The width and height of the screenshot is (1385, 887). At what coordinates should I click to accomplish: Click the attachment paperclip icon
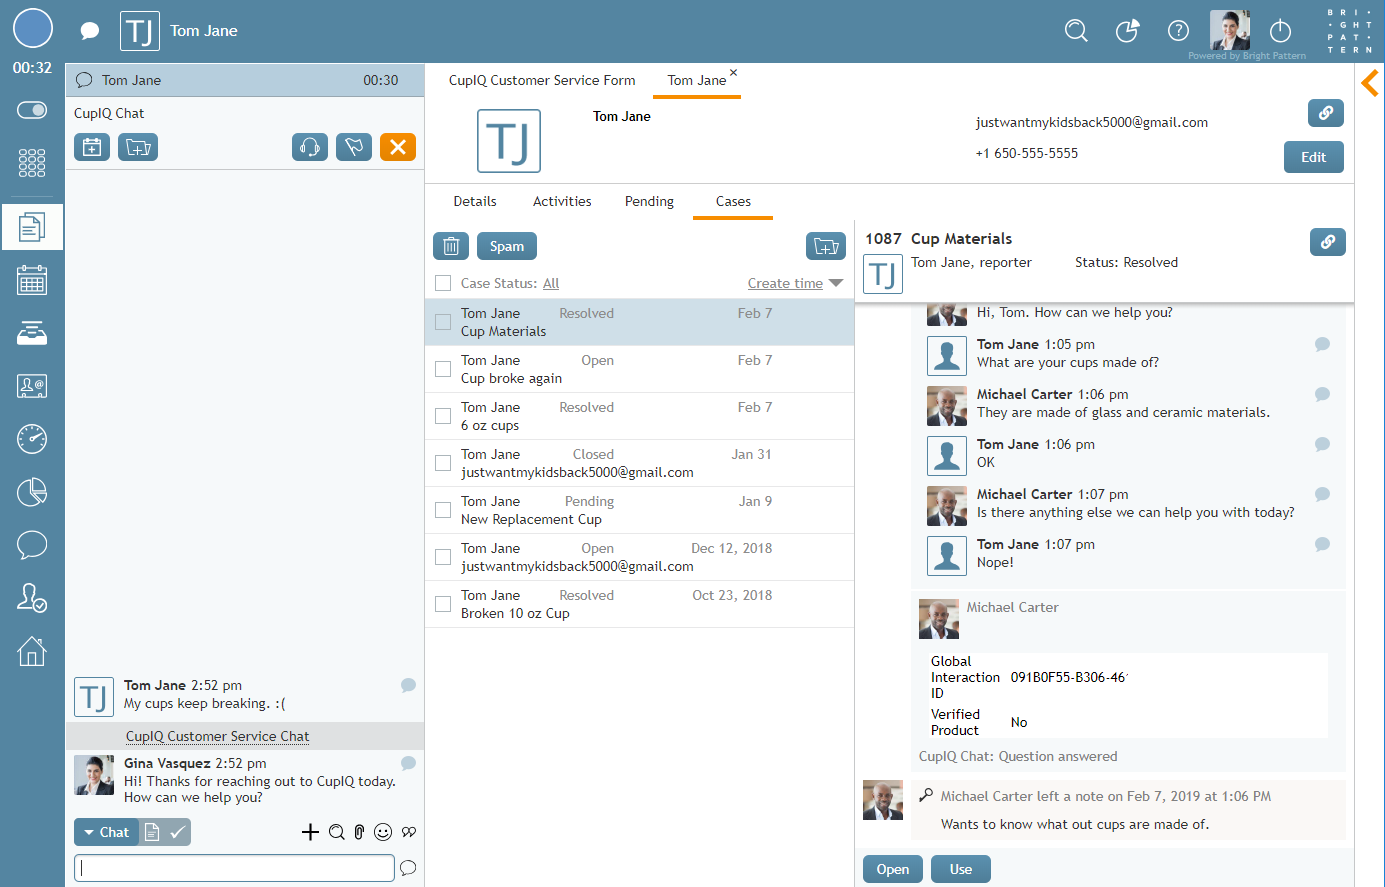point(359,832)
